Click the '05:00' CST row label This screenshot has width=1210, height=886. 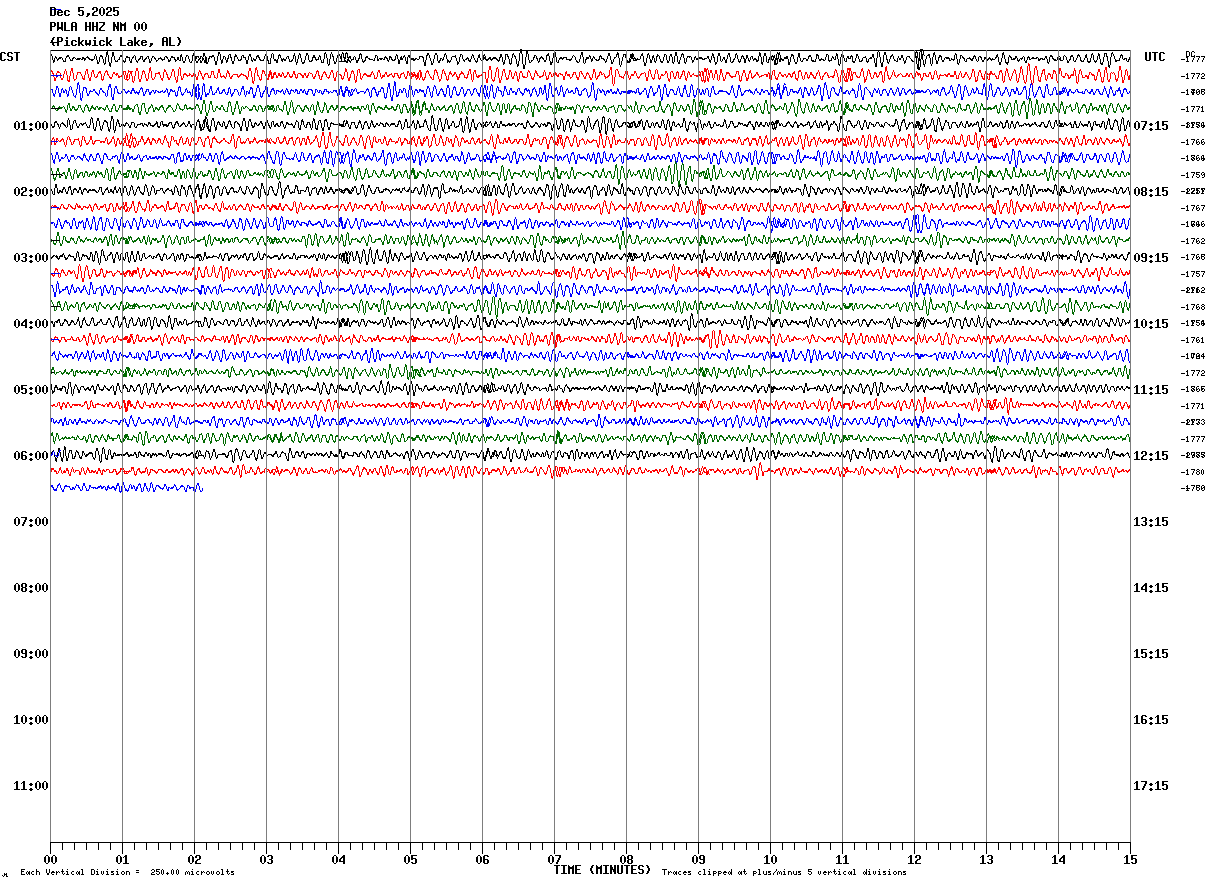click(31, 390)
